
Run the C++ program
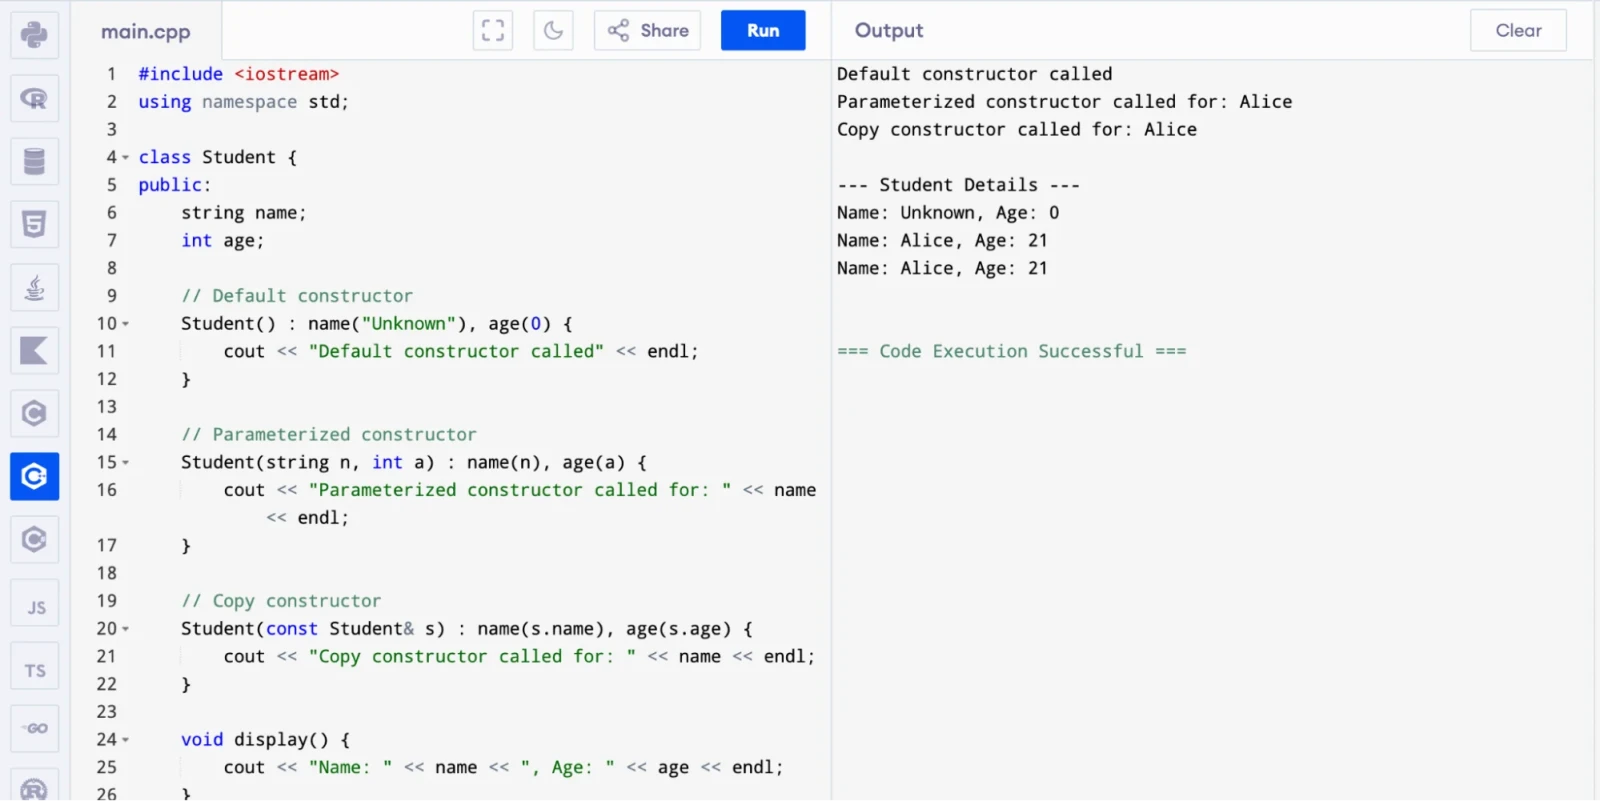click(x=763, y=30)
